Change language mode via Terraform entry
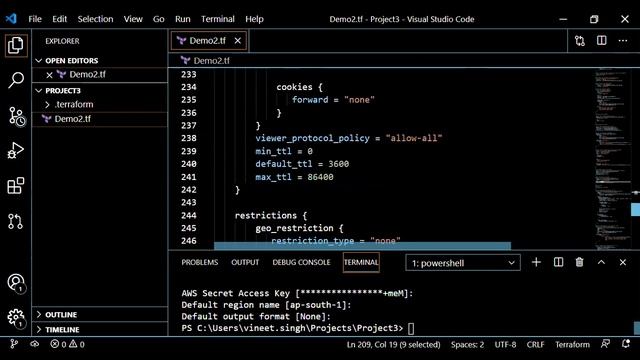Image resolution: width=640 pixels, height=360 pixels. tap(572, 344)
